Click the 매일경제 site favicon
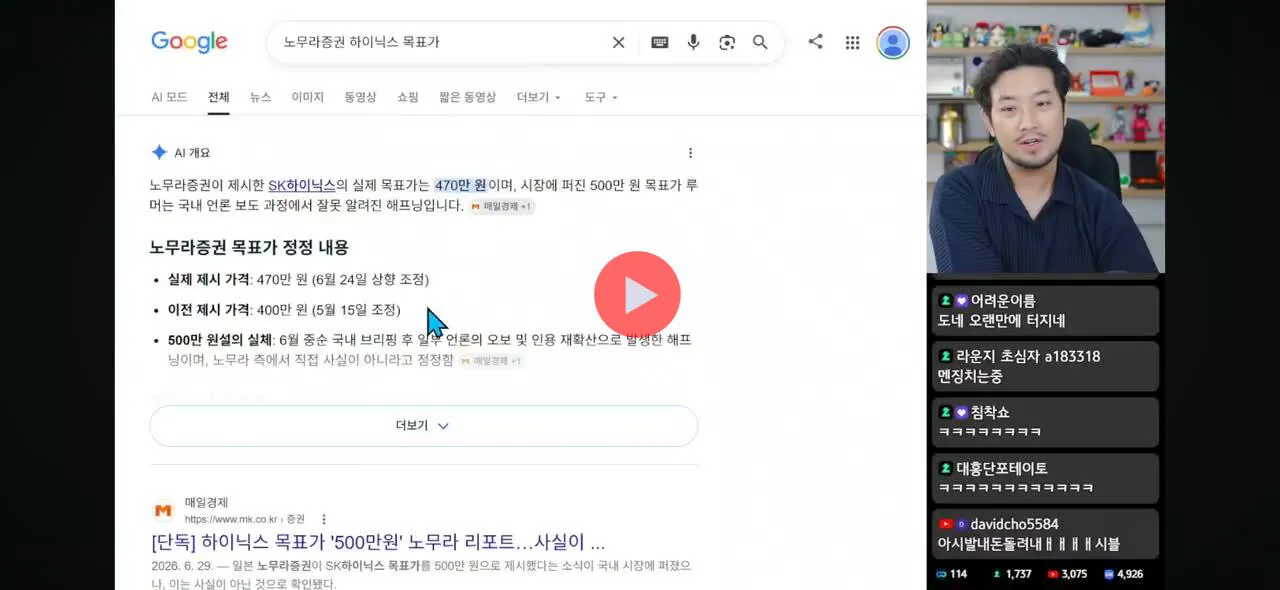This screenshot has width=1280, height=590. coord(163,511)
